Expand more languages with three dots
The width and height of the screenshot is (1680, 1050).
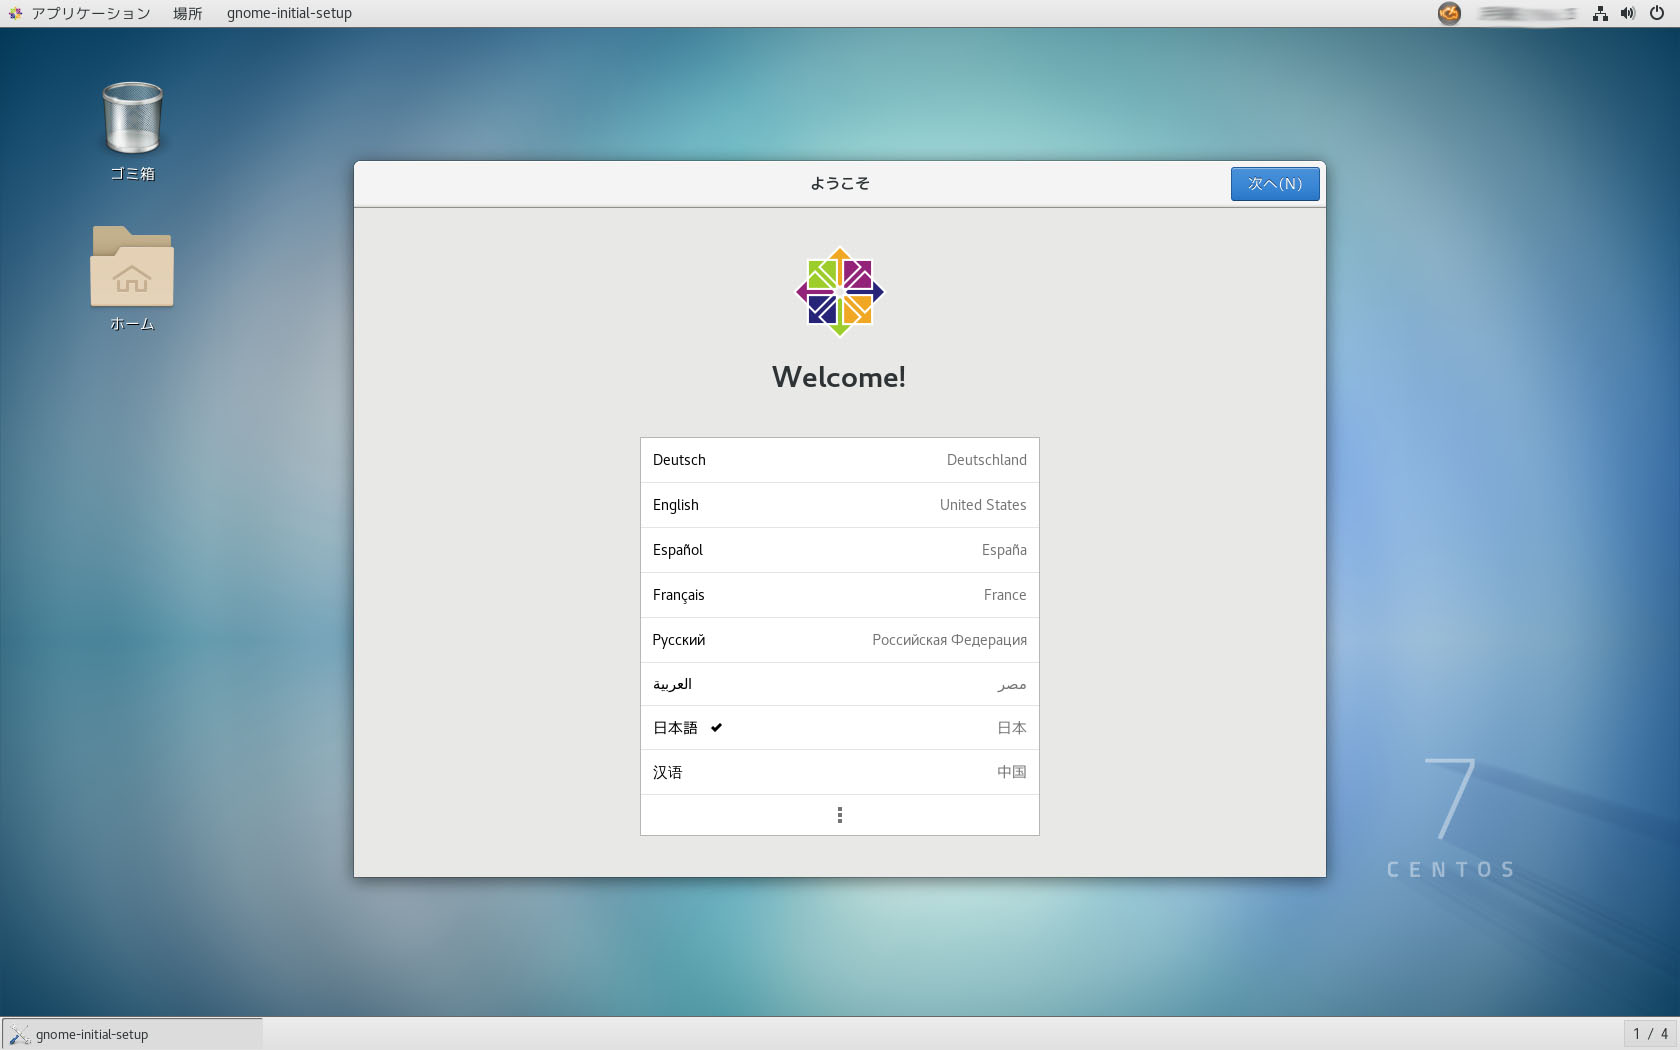tap(840, 815)
